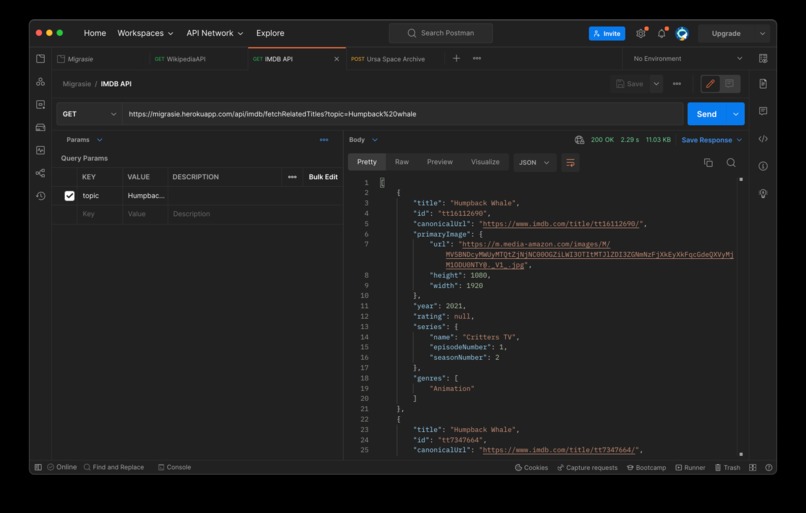The width and height of the screenshot is (806, 513).
Task: Open History in left sidebar
Action: coord(41,196)
